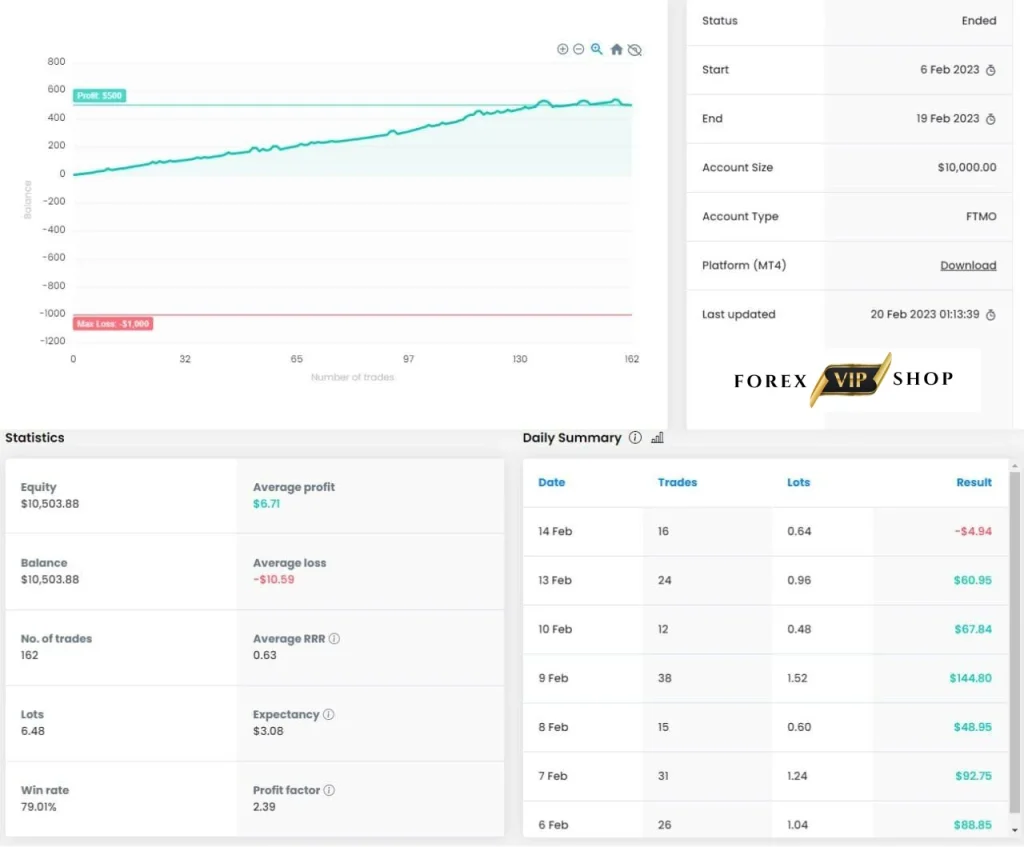Click the clock icon beside Last updated
This screenshot has width=1024, height=847.
991,315
